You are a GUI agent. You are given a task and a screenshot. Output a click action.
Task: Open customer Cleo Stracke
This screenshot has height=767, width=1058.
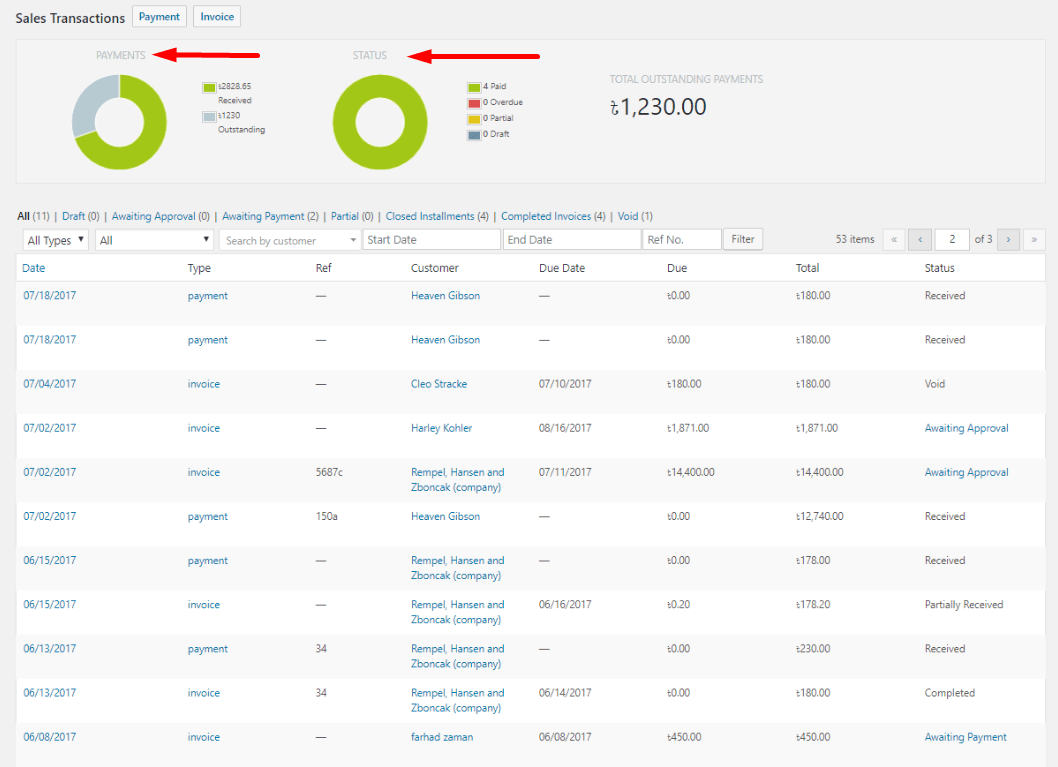pos(439,384)
